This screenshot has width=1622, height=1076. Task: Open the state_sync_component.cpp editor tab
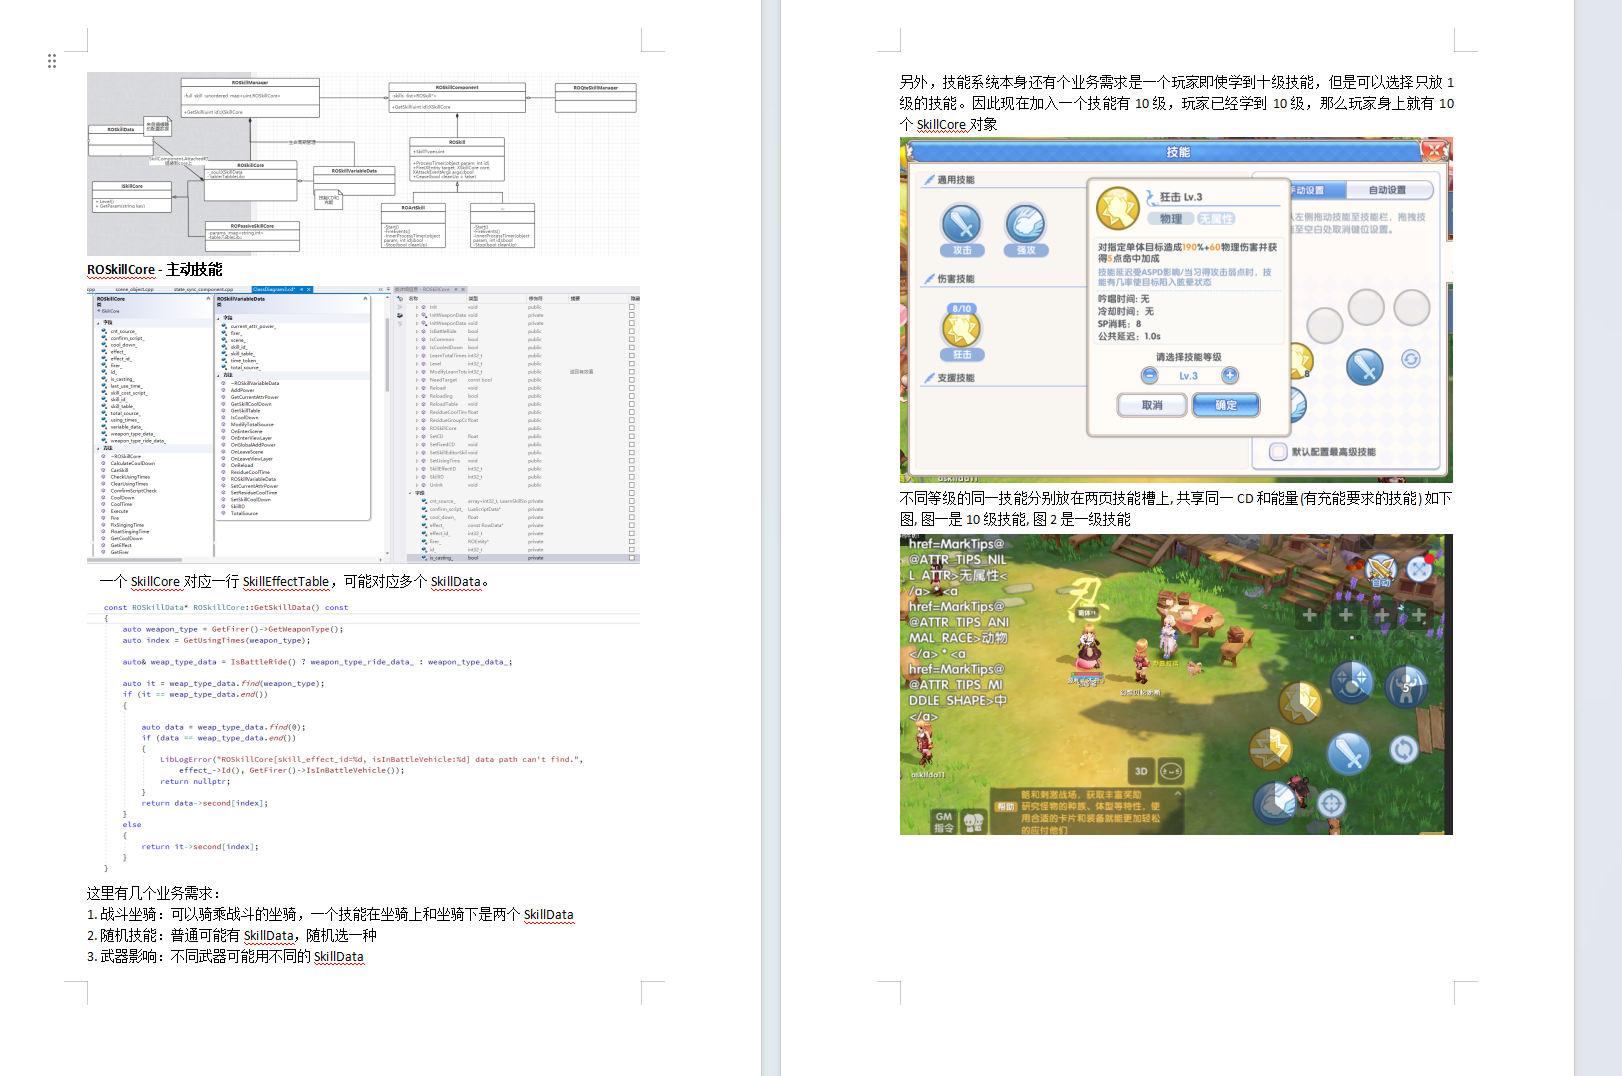[x=203, y=289]
